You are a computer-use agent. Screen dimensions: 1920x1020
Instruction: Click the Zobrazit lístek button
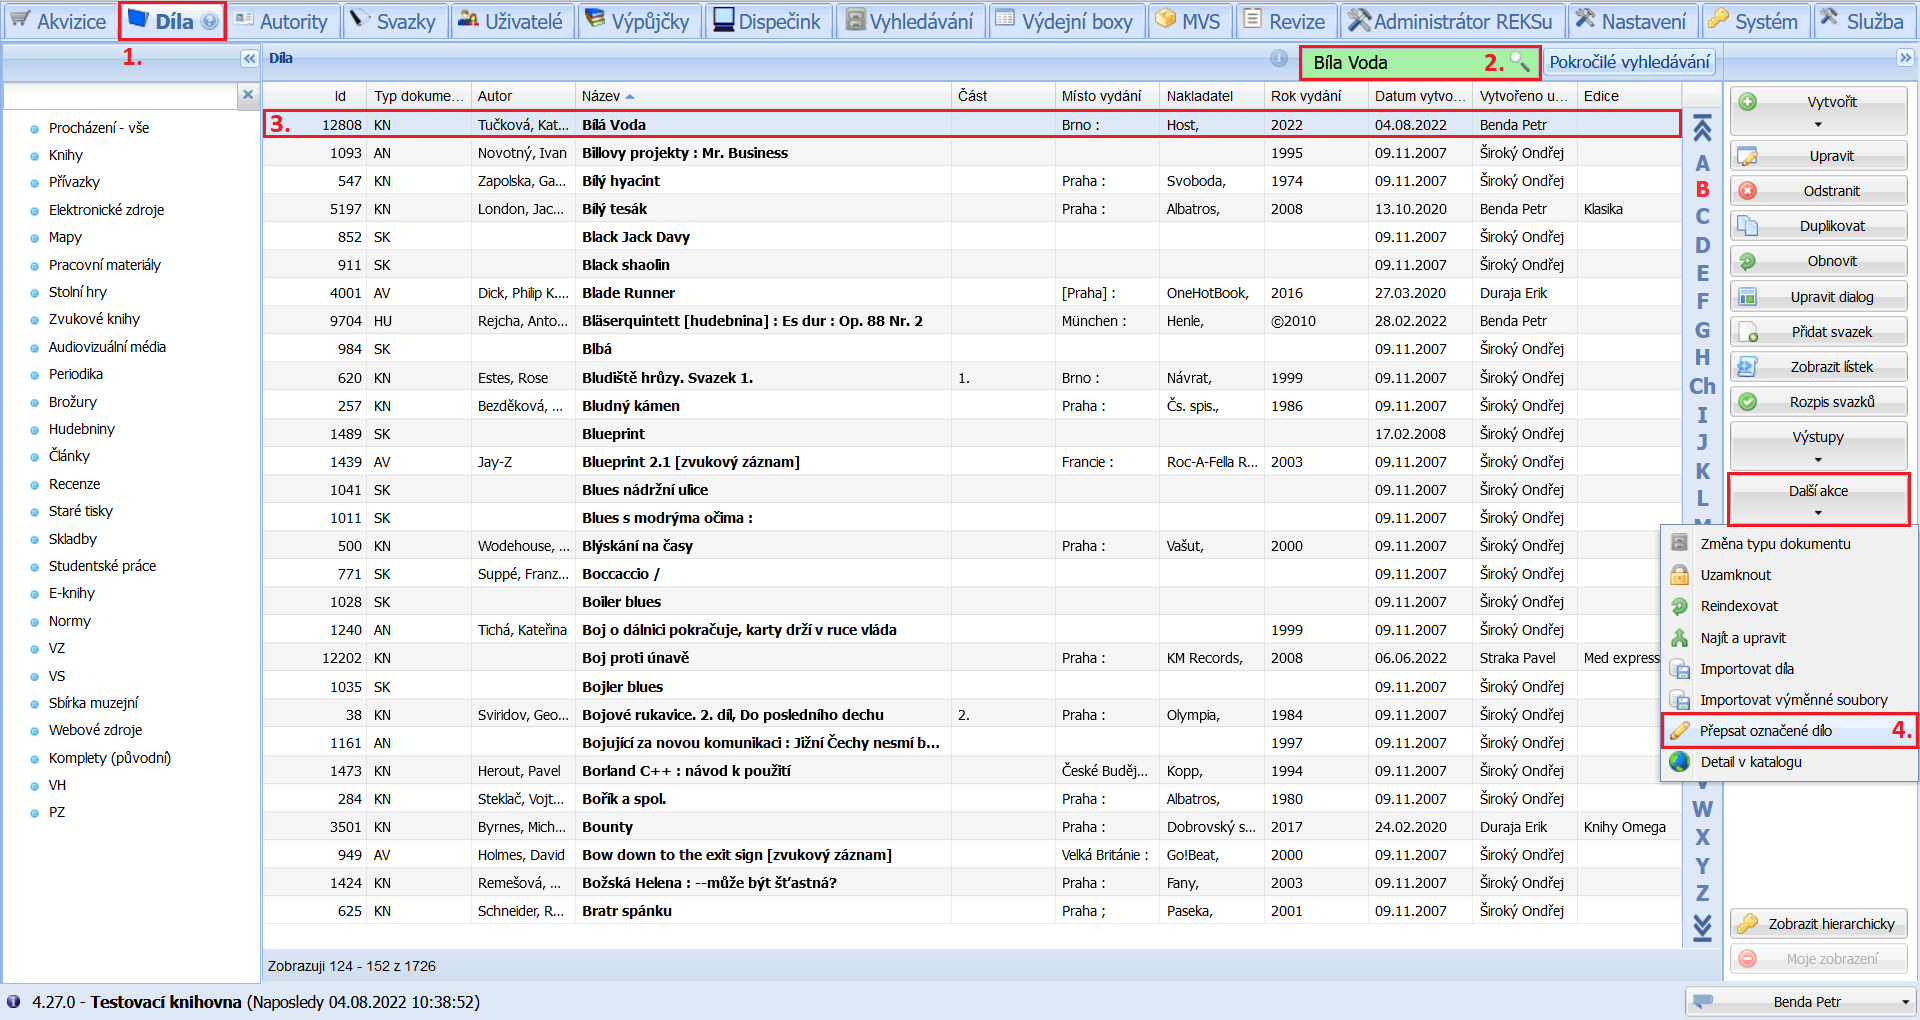coord(1818,367)
